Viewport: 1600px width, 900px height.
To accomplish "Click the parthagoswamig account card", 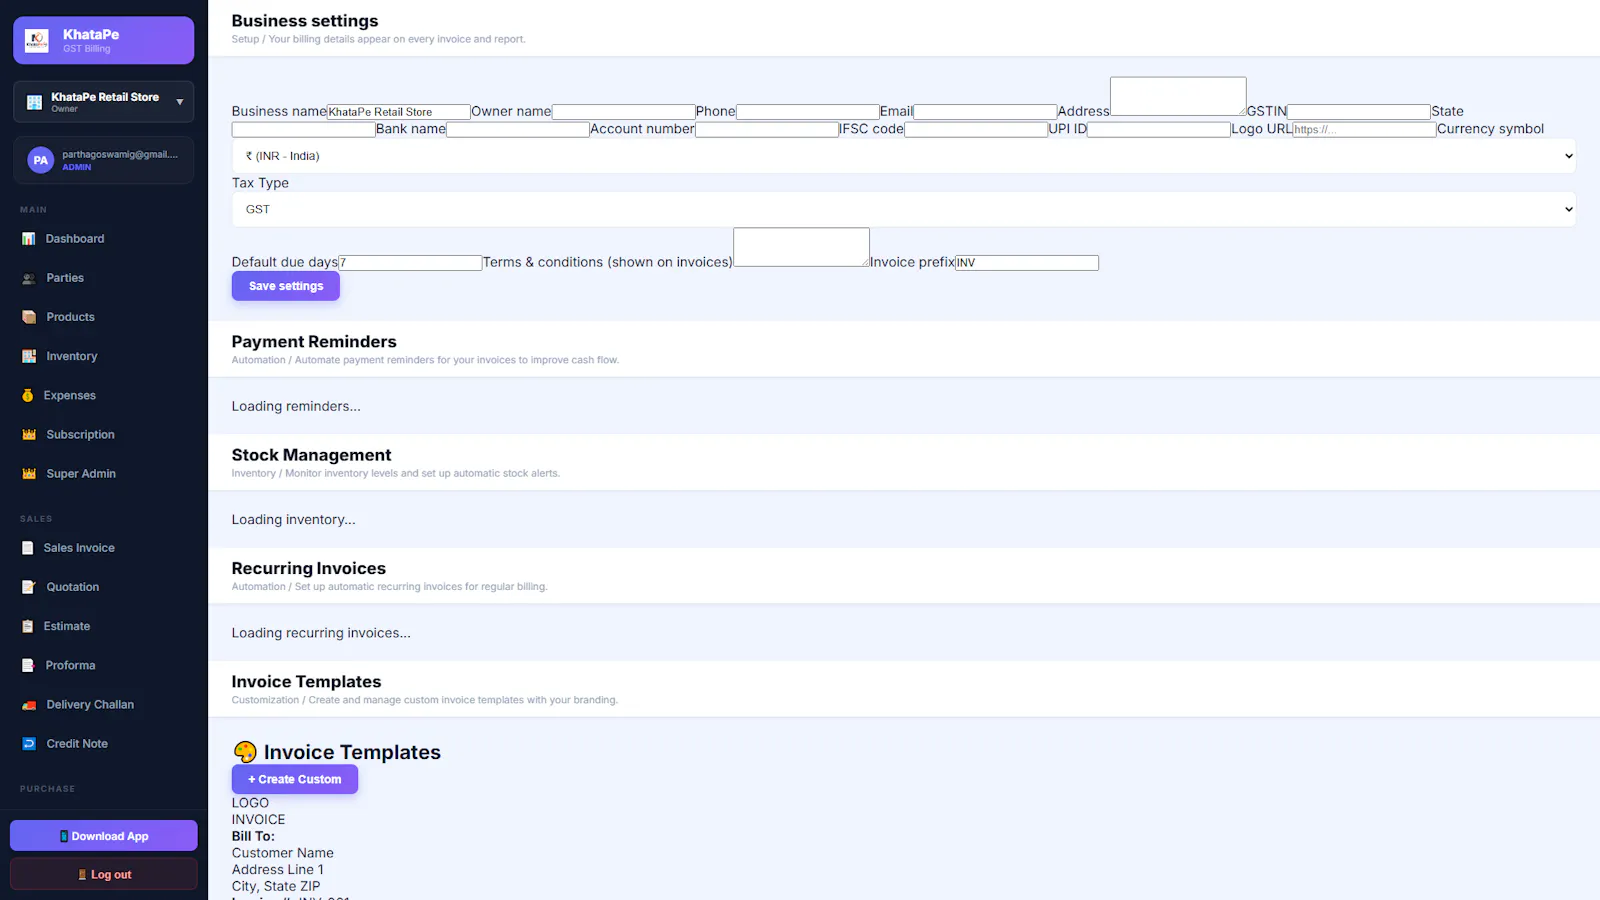I will pos(104,160).
